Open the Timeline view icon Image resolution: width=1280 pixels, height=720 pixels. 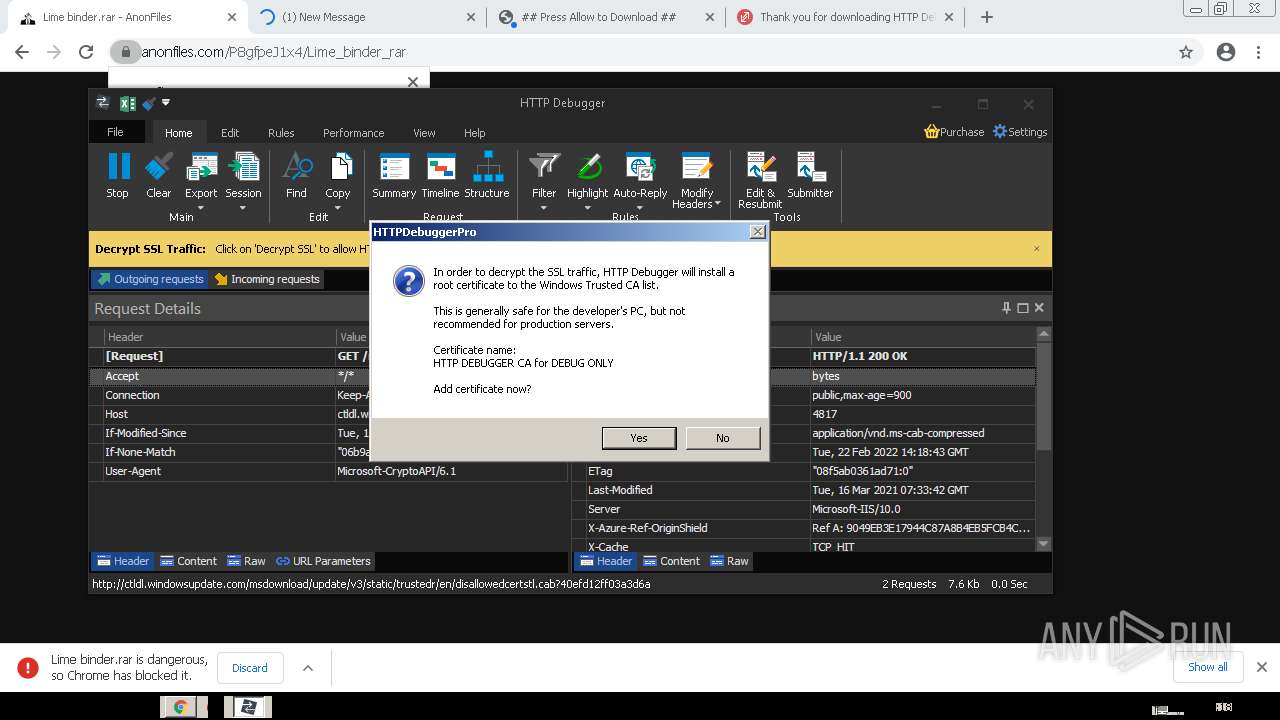tap(441, 166)
